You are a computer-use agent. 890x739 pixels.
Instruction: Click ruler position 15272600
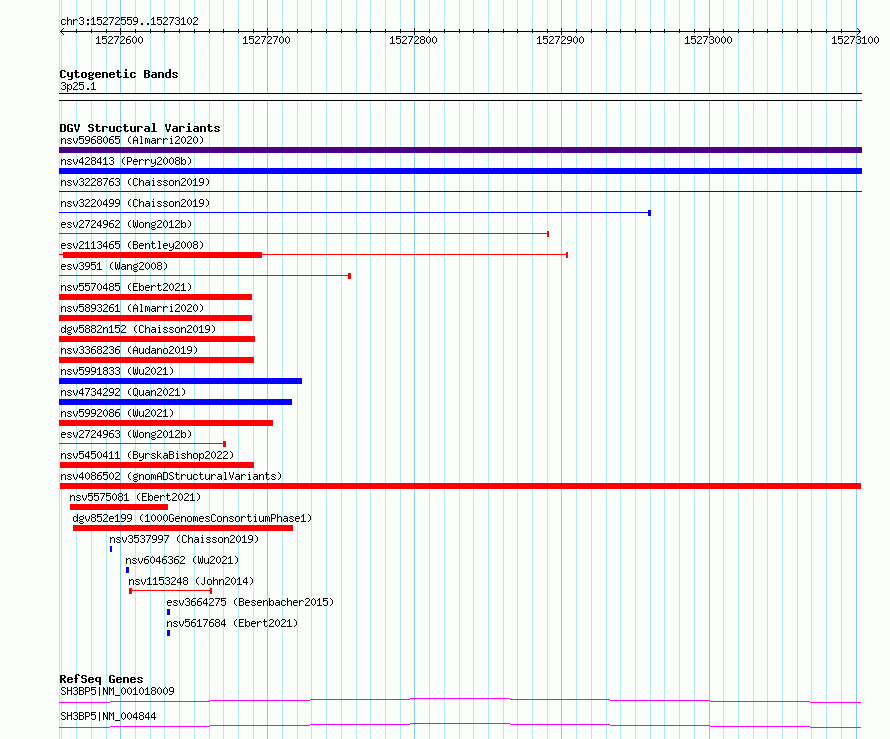(119, 40)
